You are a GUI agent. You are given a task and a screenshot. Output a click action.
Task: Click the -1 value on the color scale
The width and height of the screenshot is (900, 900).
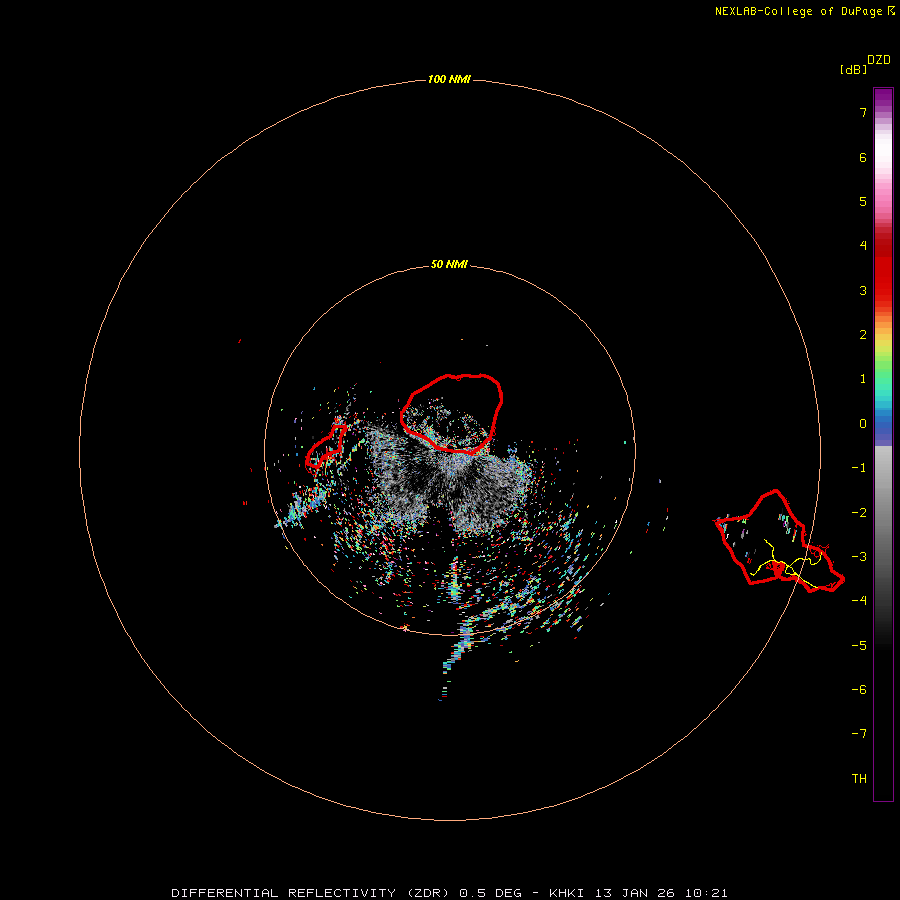pos(859,468)
